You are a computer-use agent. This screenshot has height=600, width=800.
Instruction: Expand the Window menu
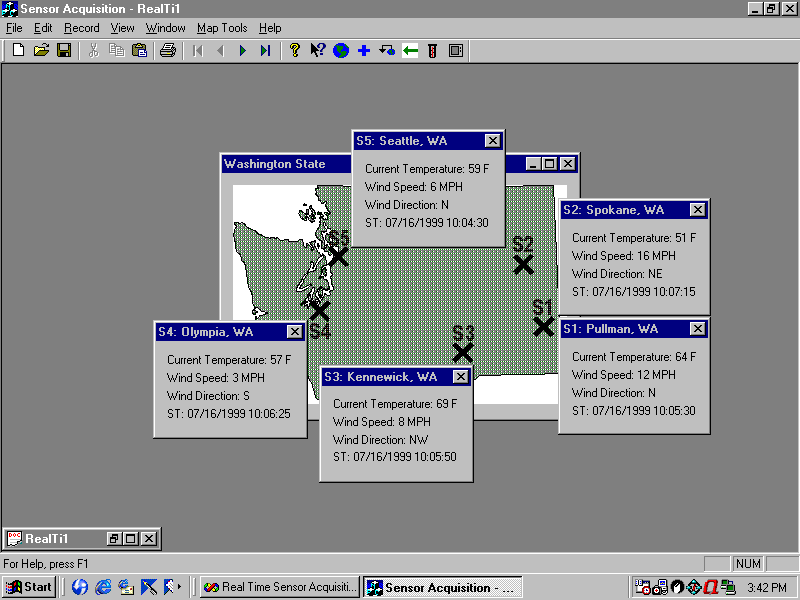tap(165, 28)
